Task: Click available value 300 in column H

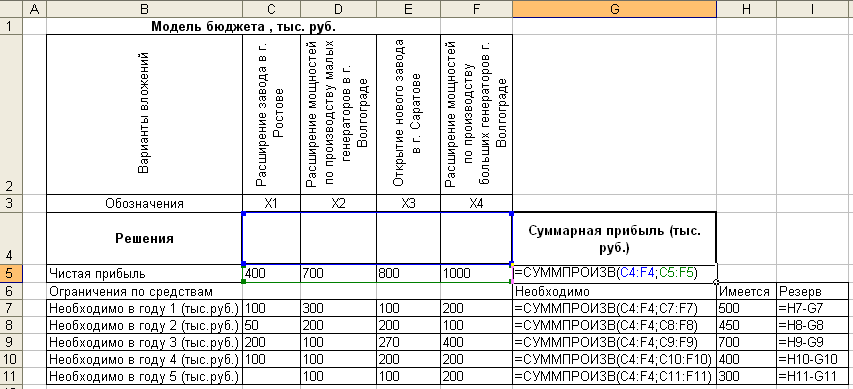Action: (746, 376)
